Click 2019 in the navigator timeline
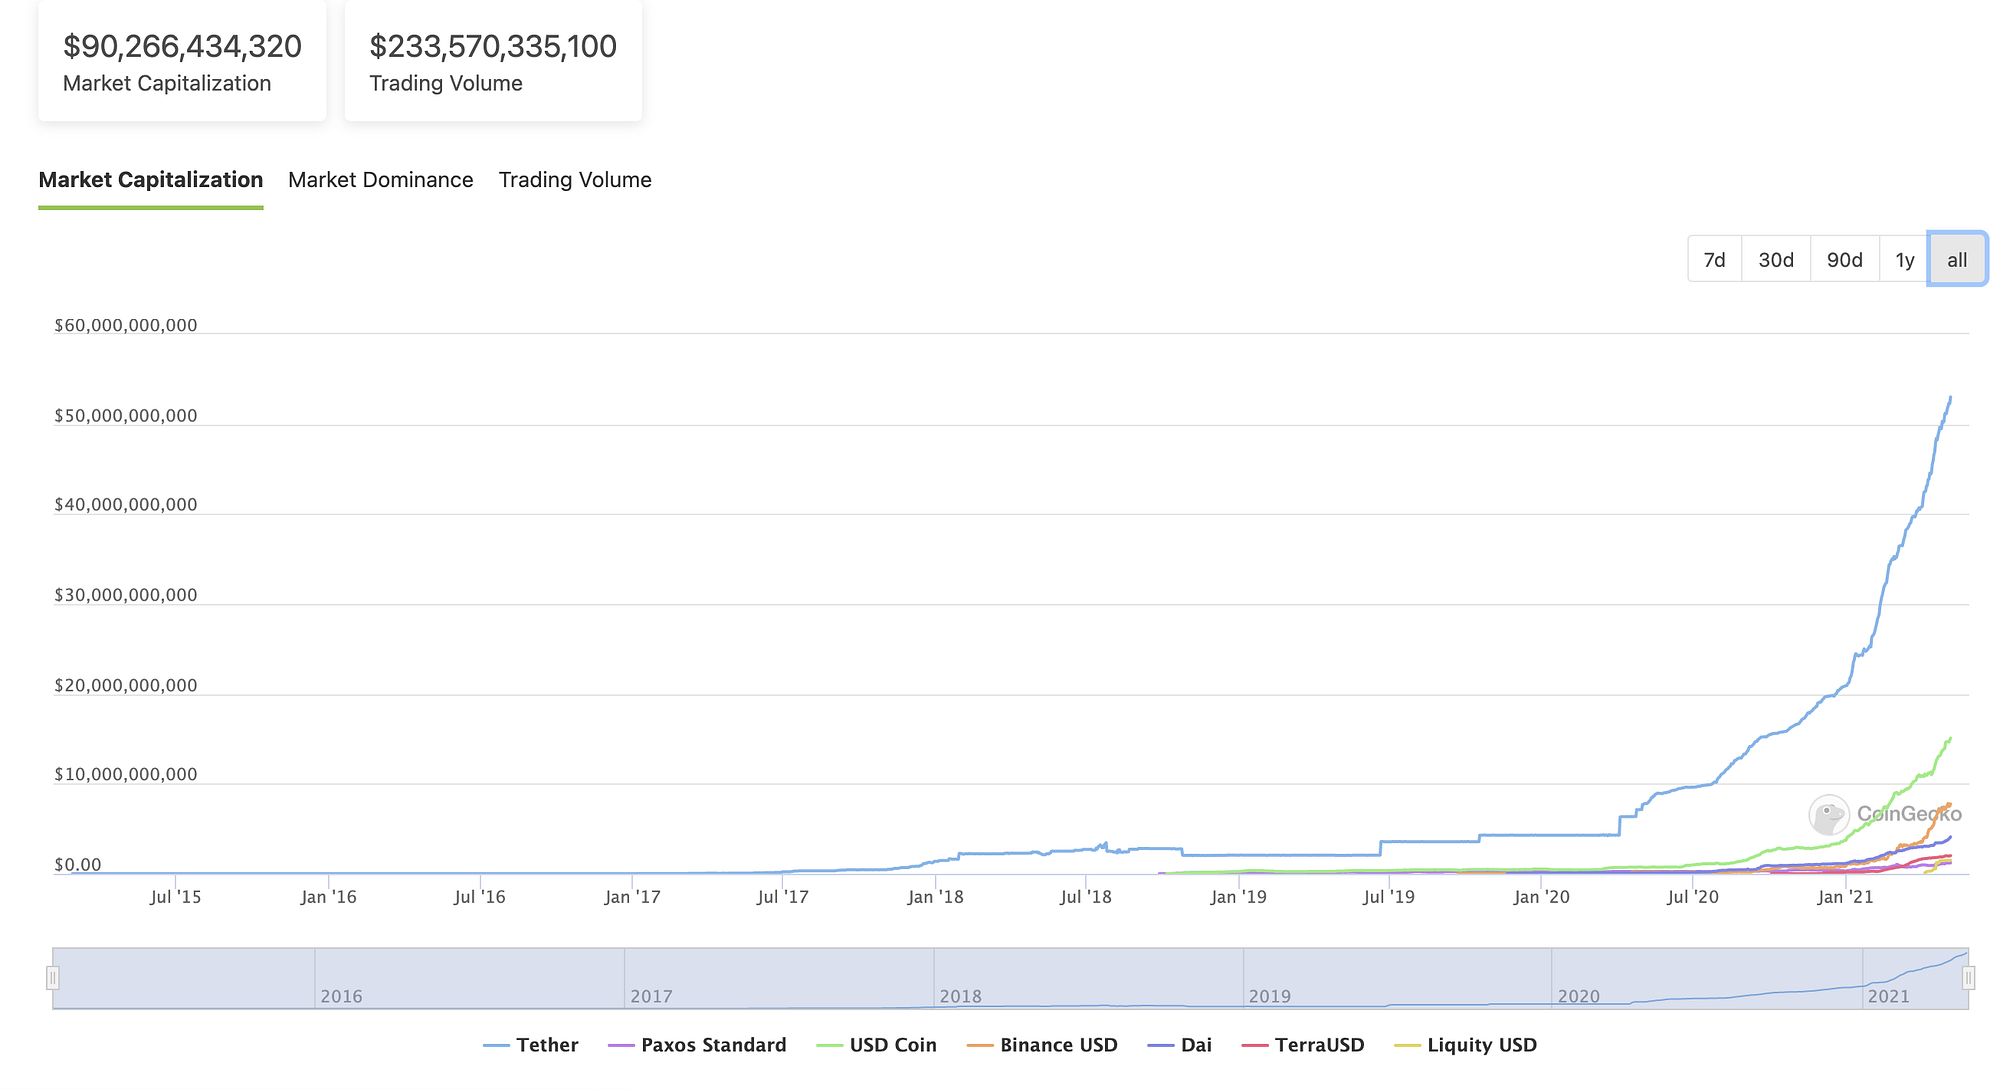 click(1269, 996)
